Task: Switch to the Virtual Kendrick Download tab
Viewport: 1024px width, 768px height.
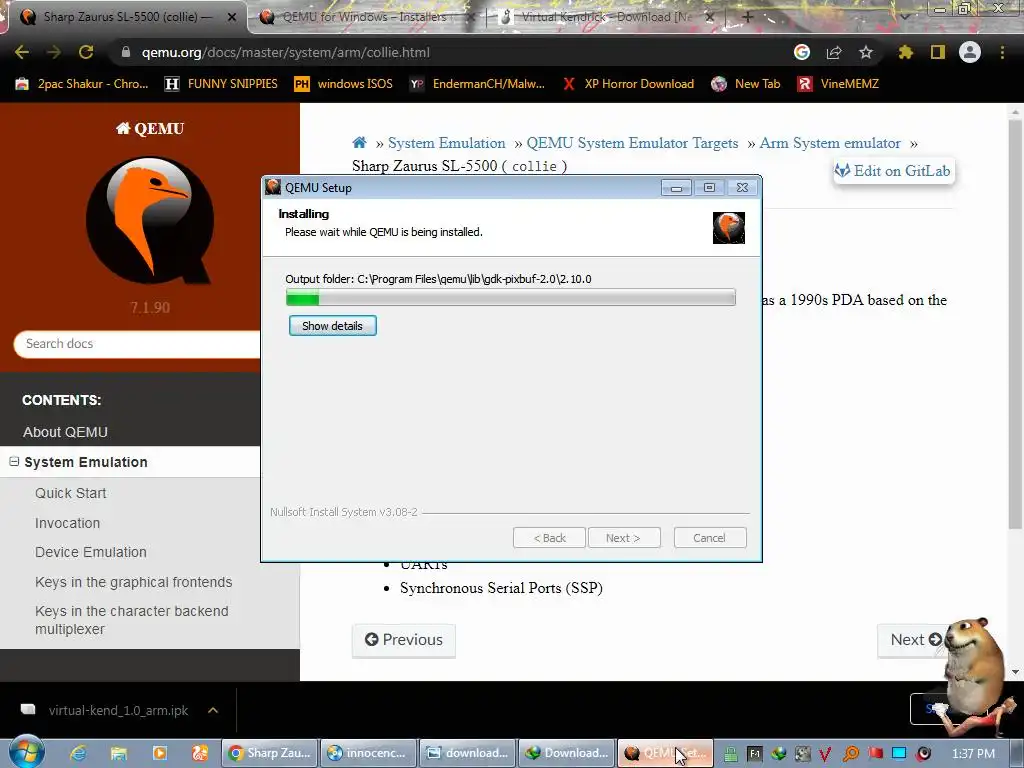Action: (x=606, y=17)
